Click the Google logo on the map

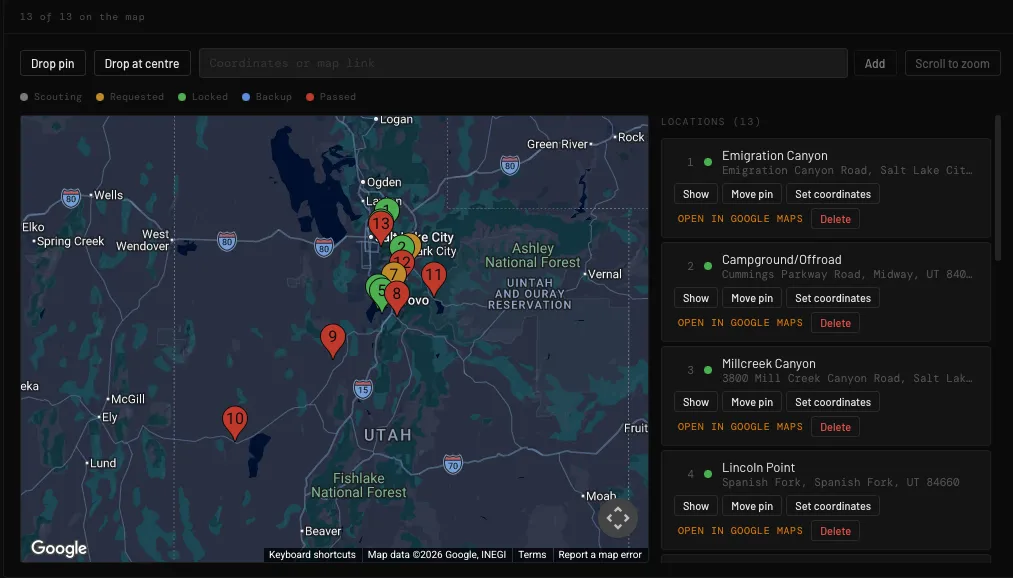(x=59, y=548)
